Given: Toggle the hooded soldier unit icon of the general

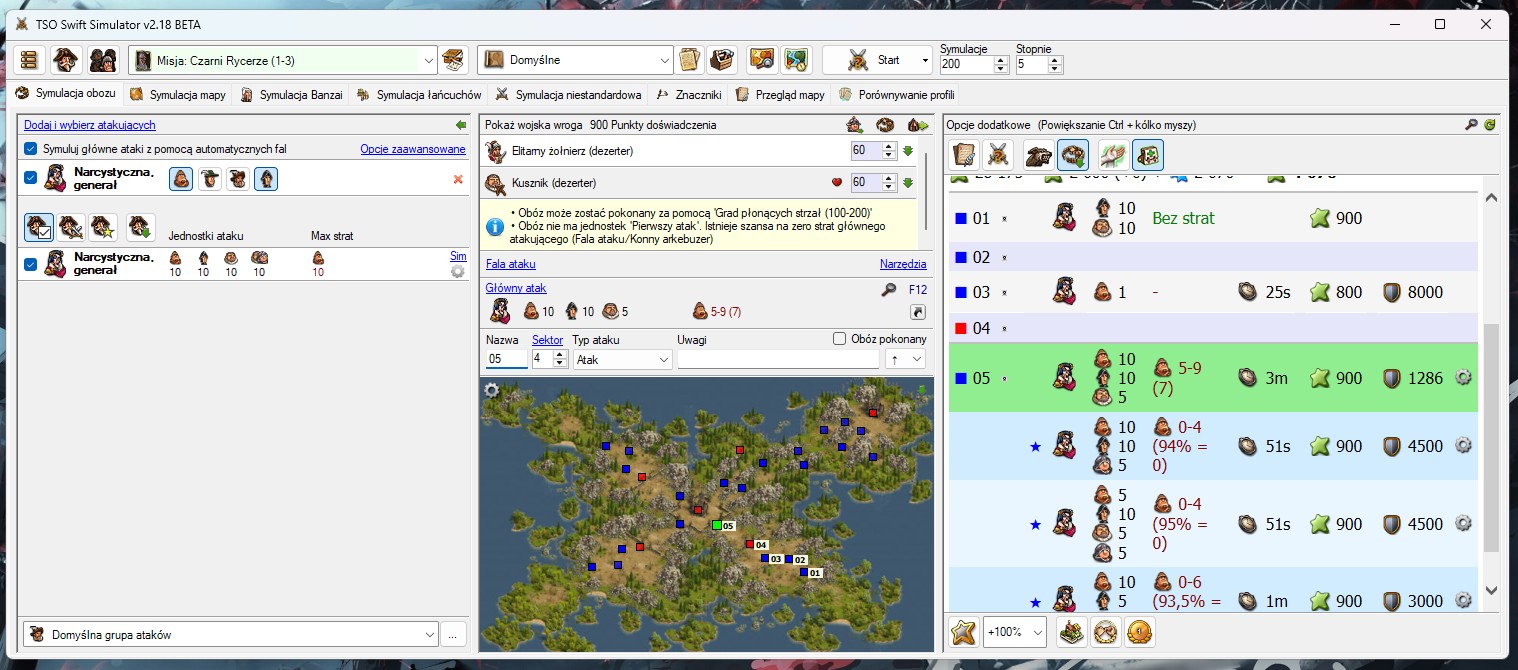Looking at the screenshot, I should (266, 179).
